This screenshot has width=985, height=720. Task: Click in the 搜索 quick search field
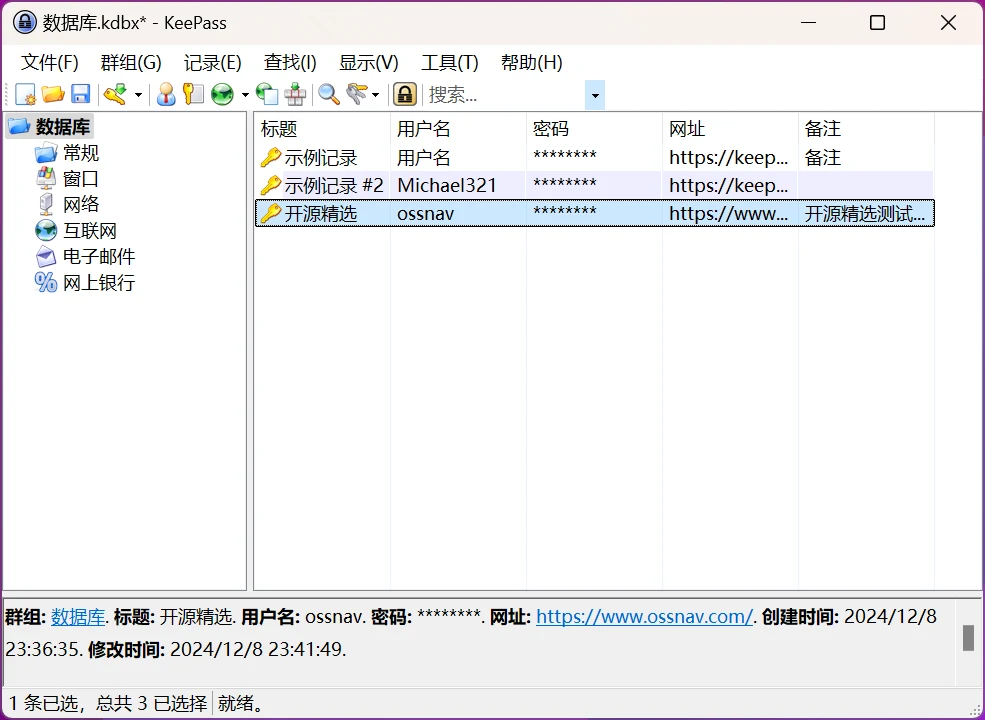pyautogui.click(x=503, y=95)
